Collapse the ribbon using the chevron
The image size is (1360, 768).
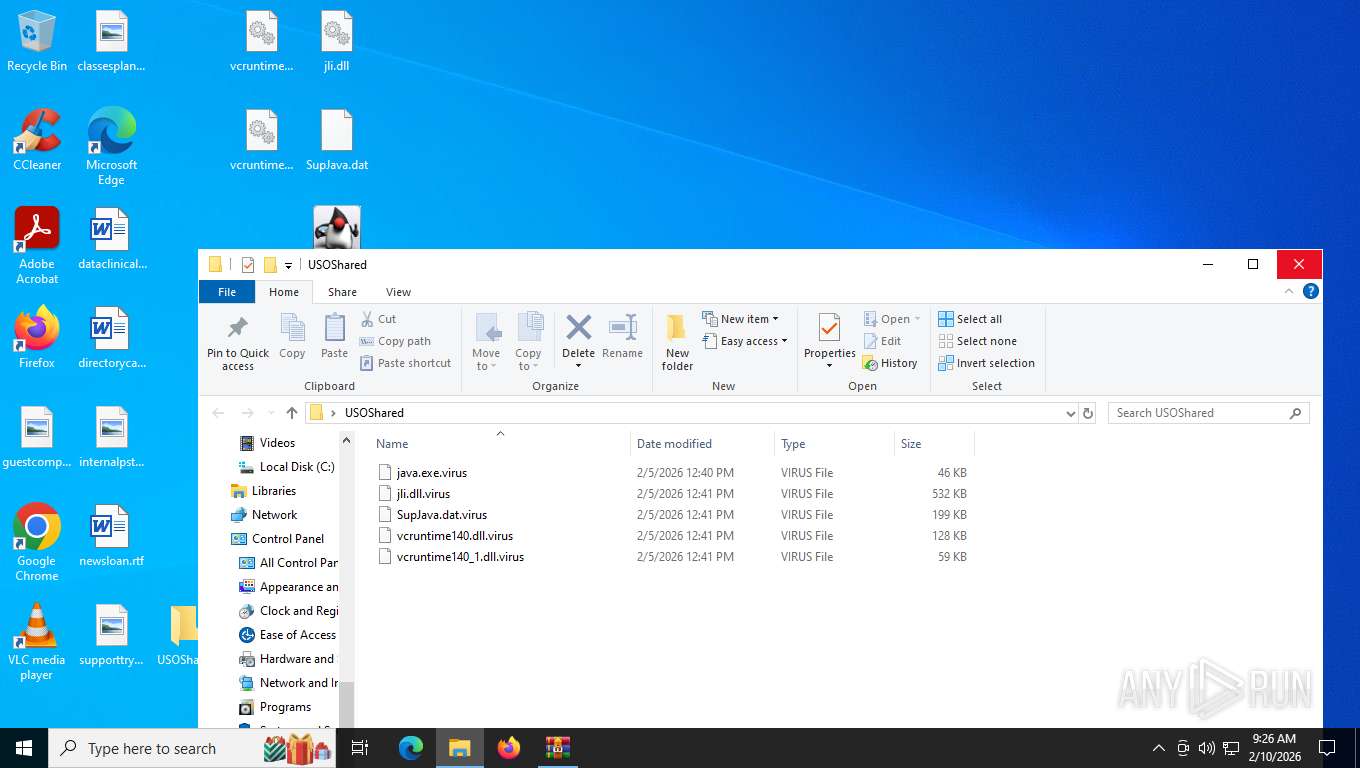tap(1290, 292)
